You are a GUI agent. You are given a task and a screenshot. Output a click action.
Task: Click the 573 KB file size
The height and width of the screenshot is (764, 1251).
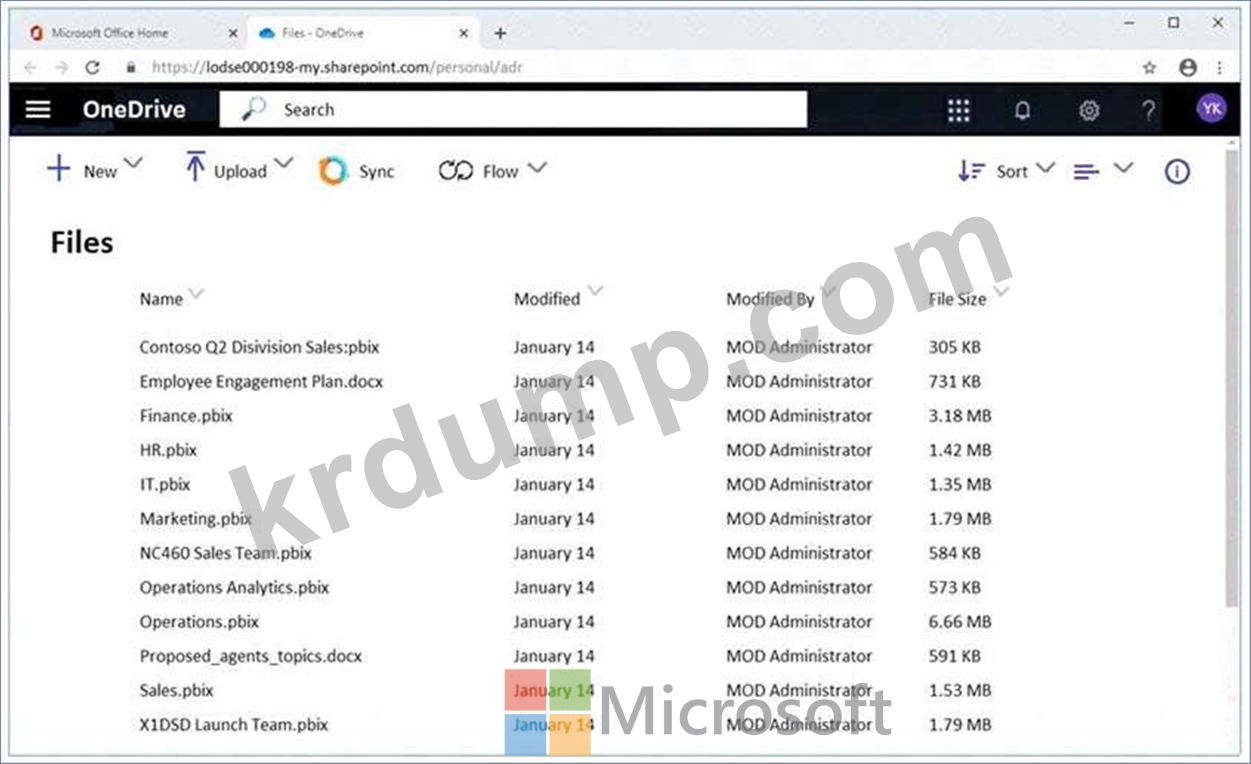point(955,587)
